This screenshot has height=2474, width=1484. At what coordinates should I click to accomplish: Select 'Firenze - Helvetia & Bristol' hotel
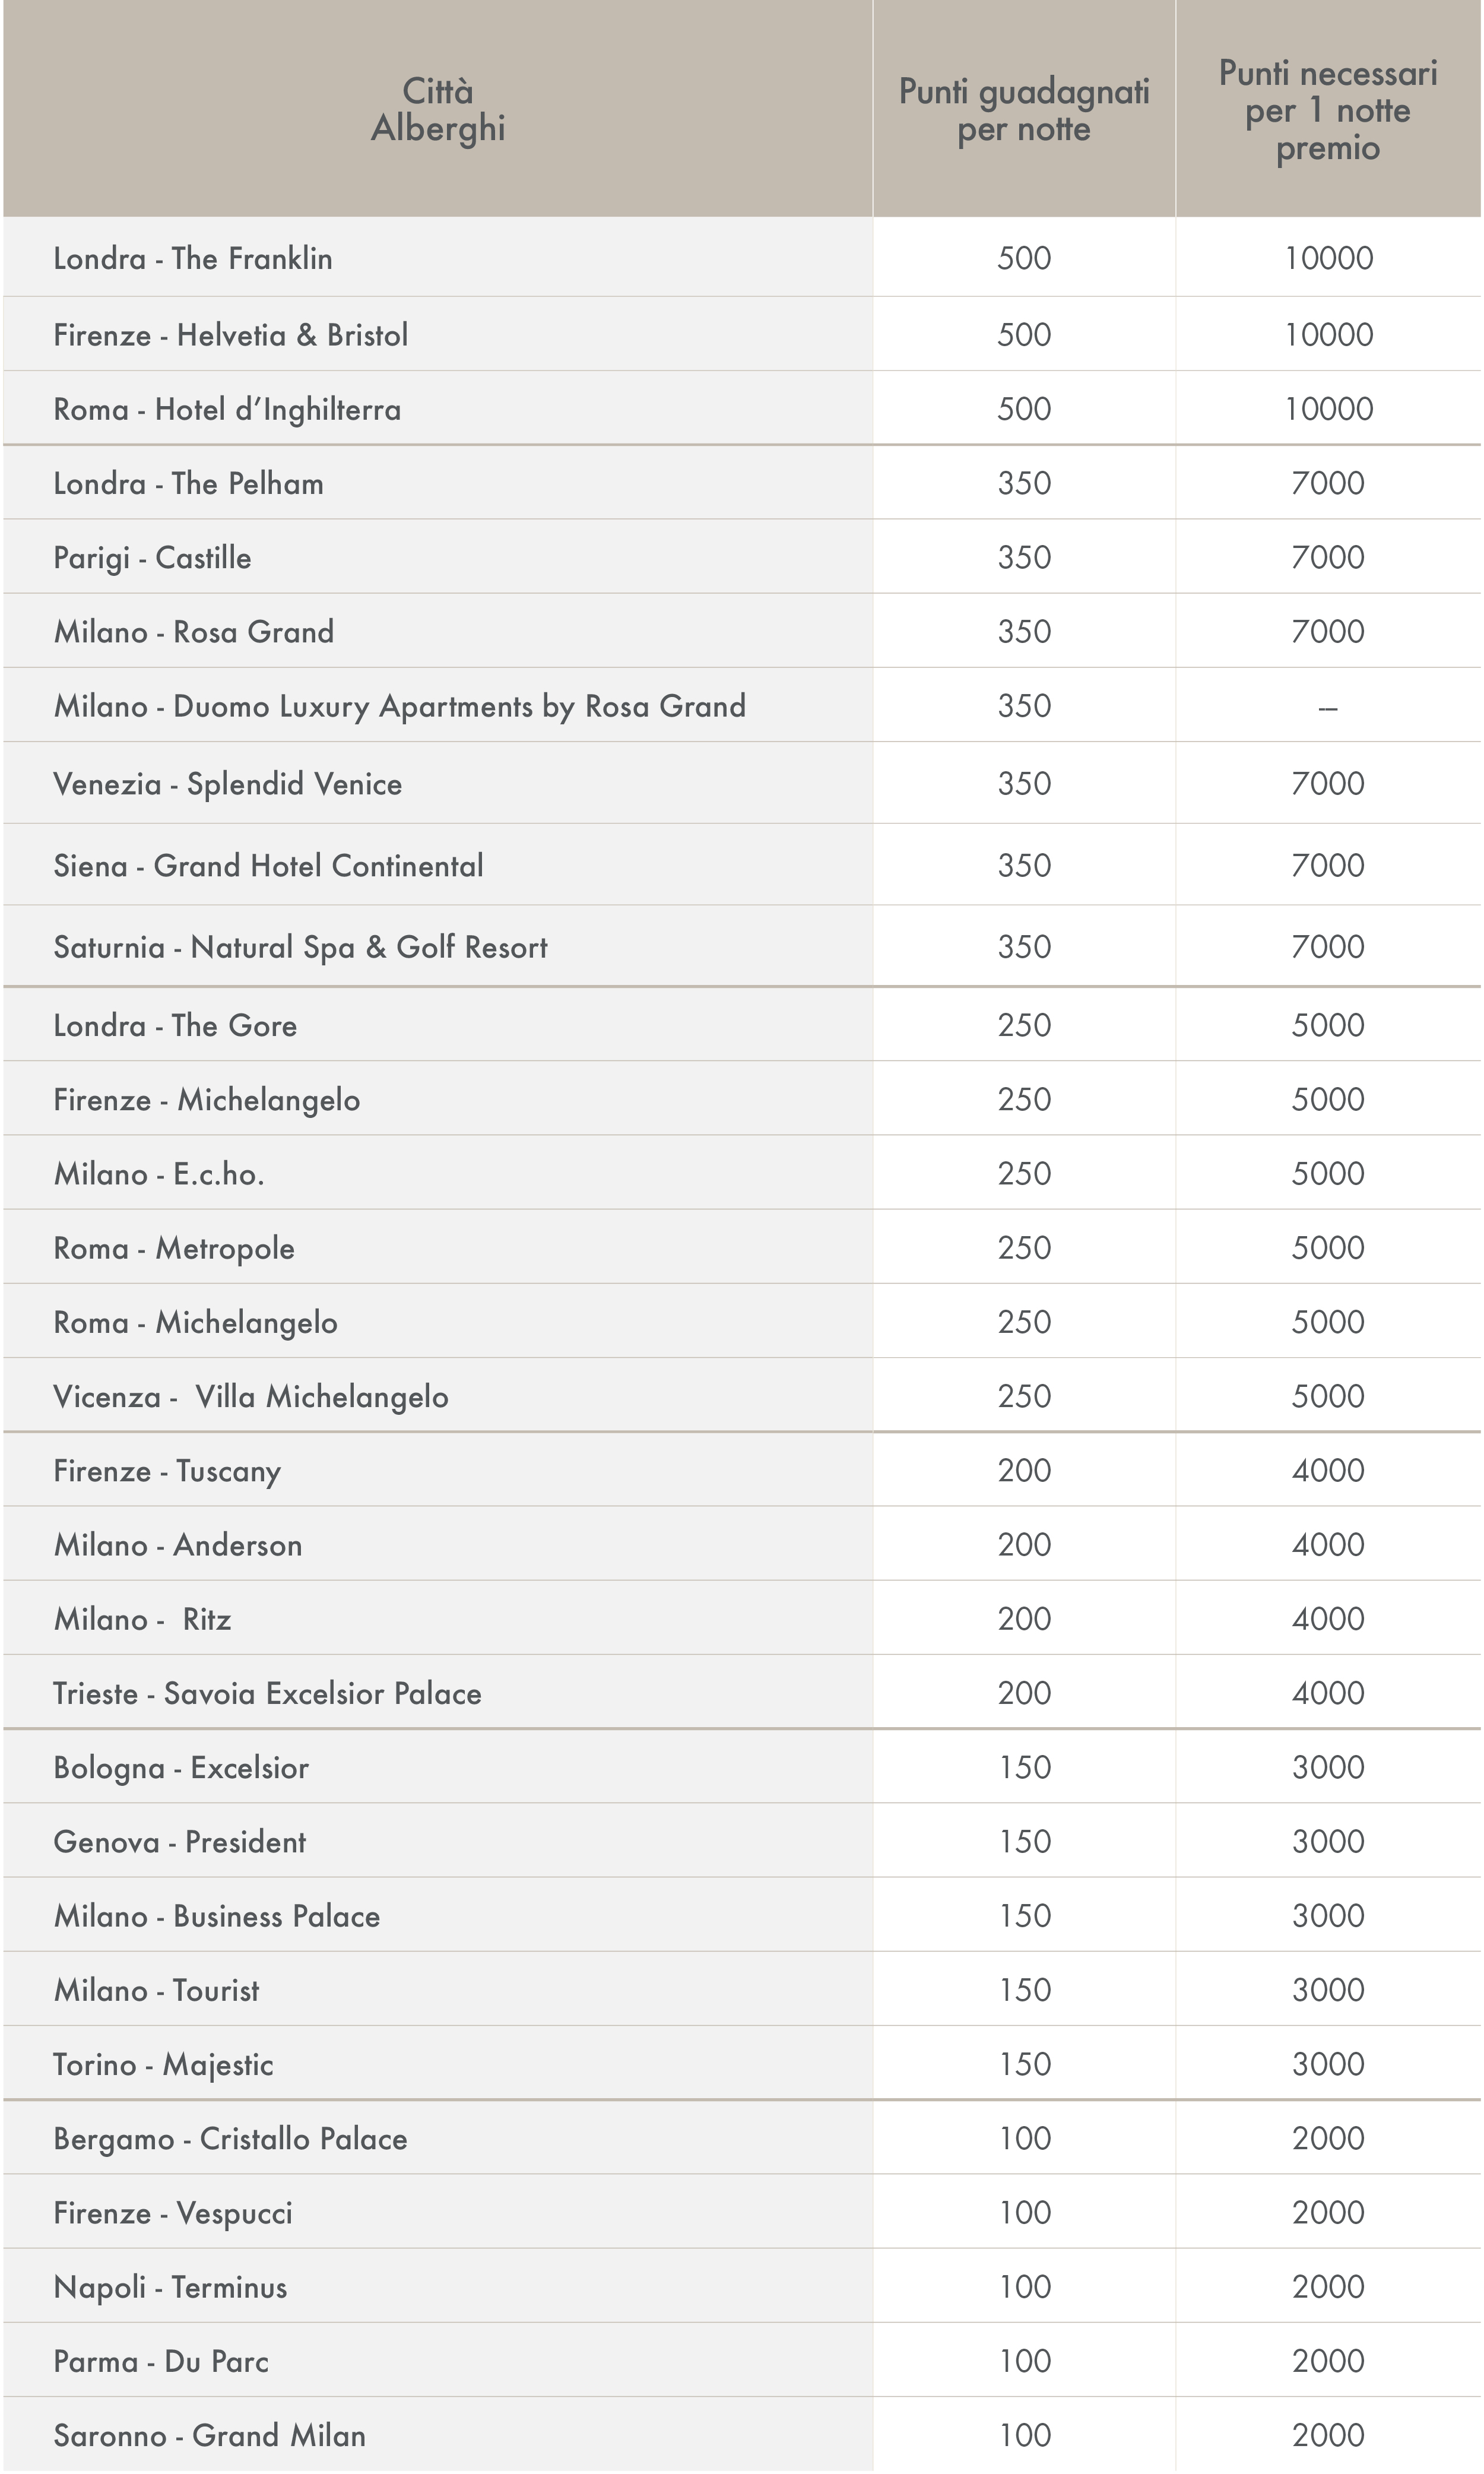(231, 334)
